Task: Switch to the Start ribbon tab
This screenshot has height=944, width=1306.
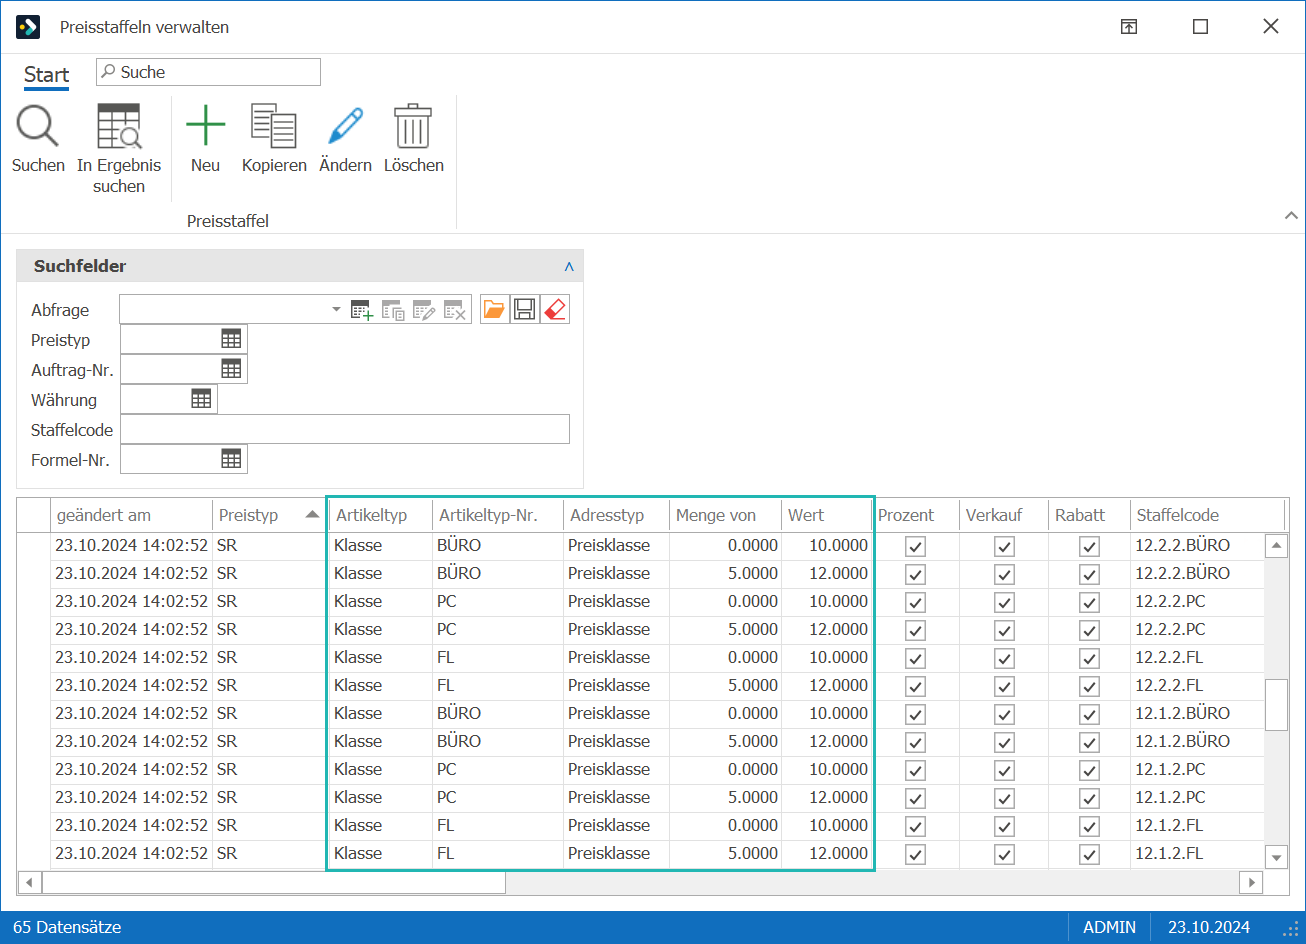Action: click(x=46, y=75)
